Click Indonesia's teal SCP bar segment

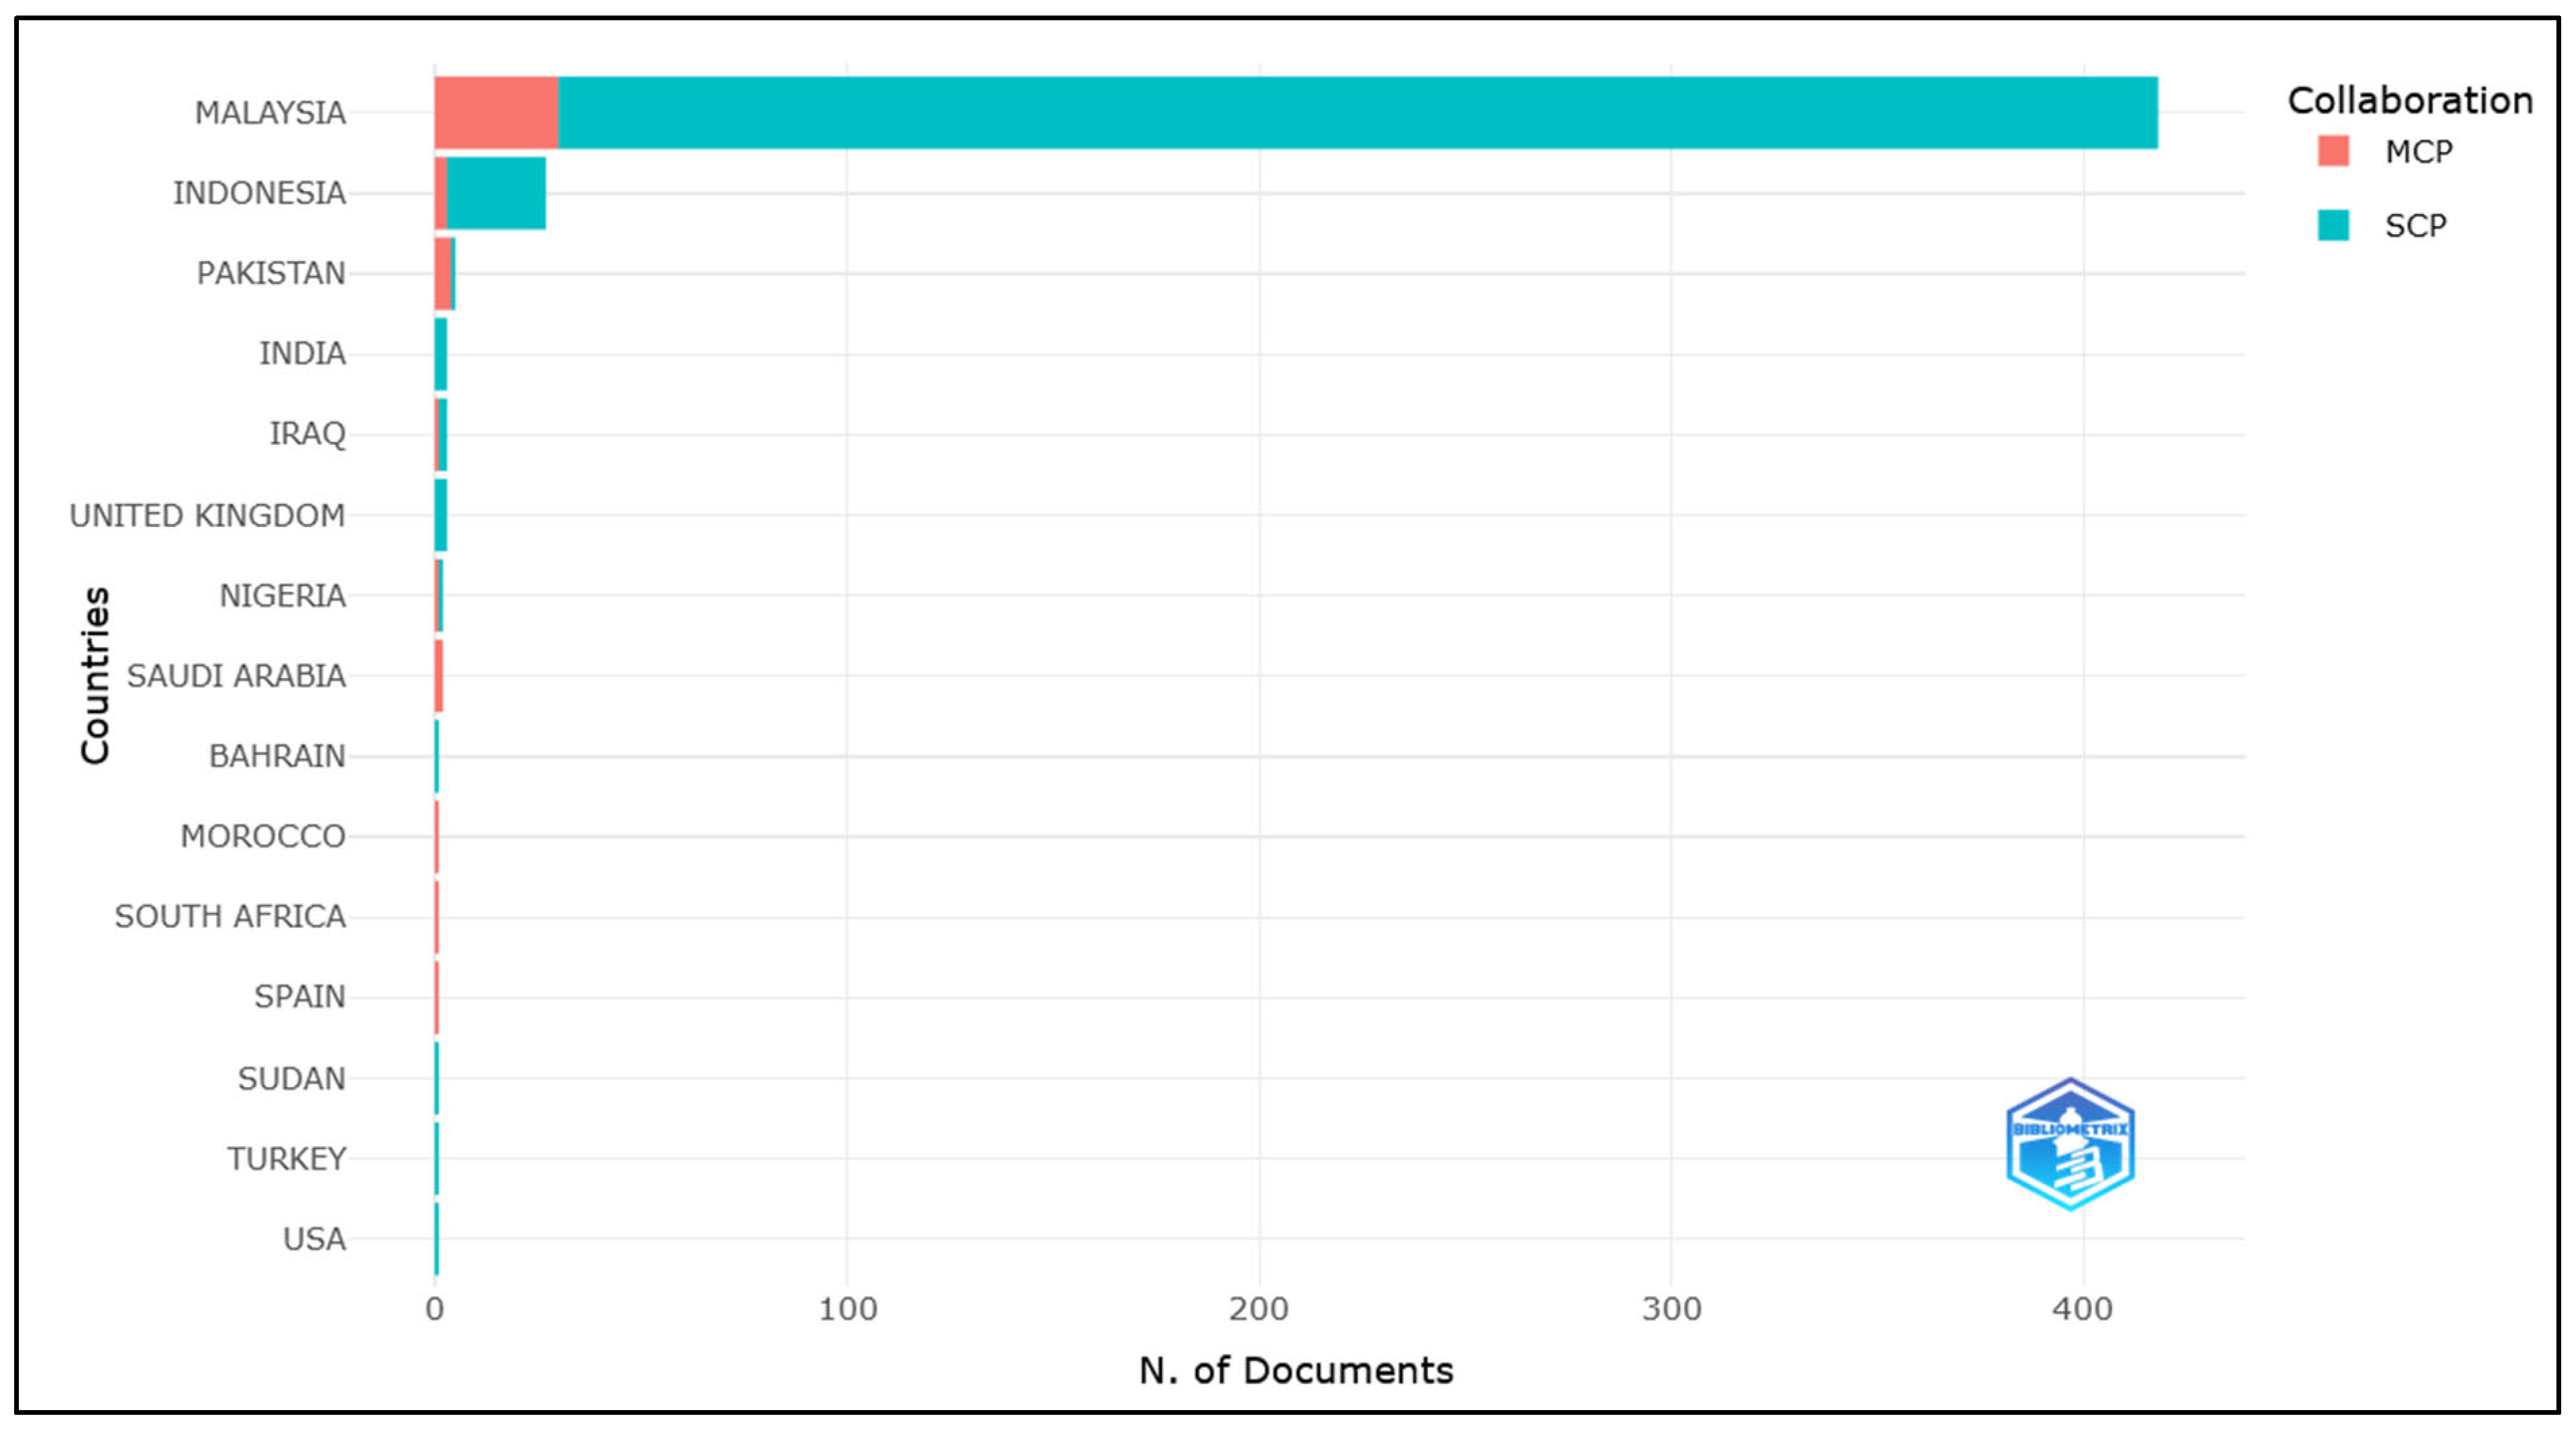coord(496,193)
